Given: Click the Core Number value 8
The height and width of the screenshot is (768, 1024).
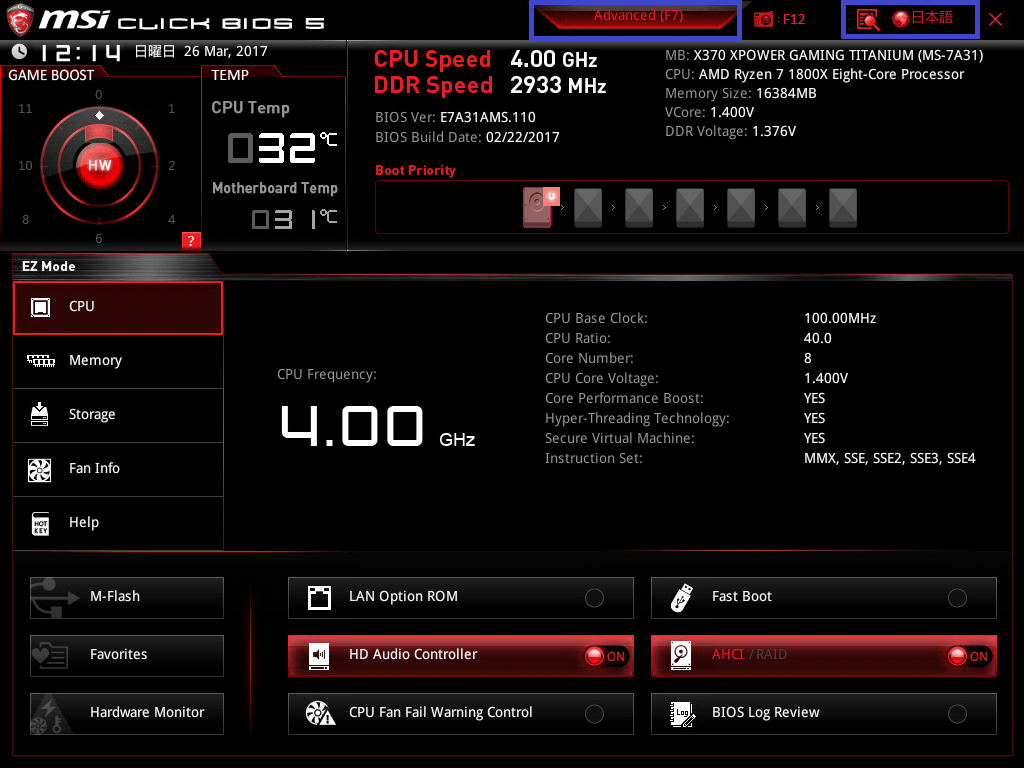Looking at the screenshot, I should pos(808,359).
